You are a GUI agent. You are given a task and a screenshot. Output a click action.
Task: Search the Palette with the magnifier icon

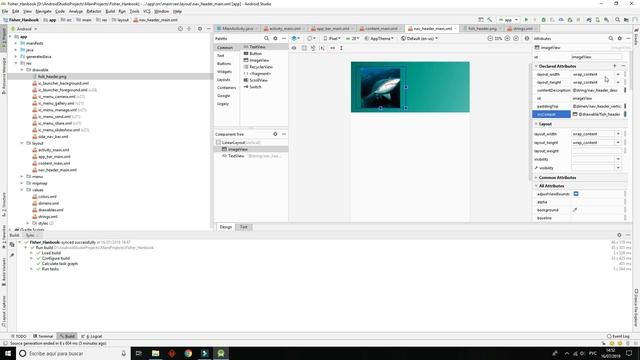(267, 38)
